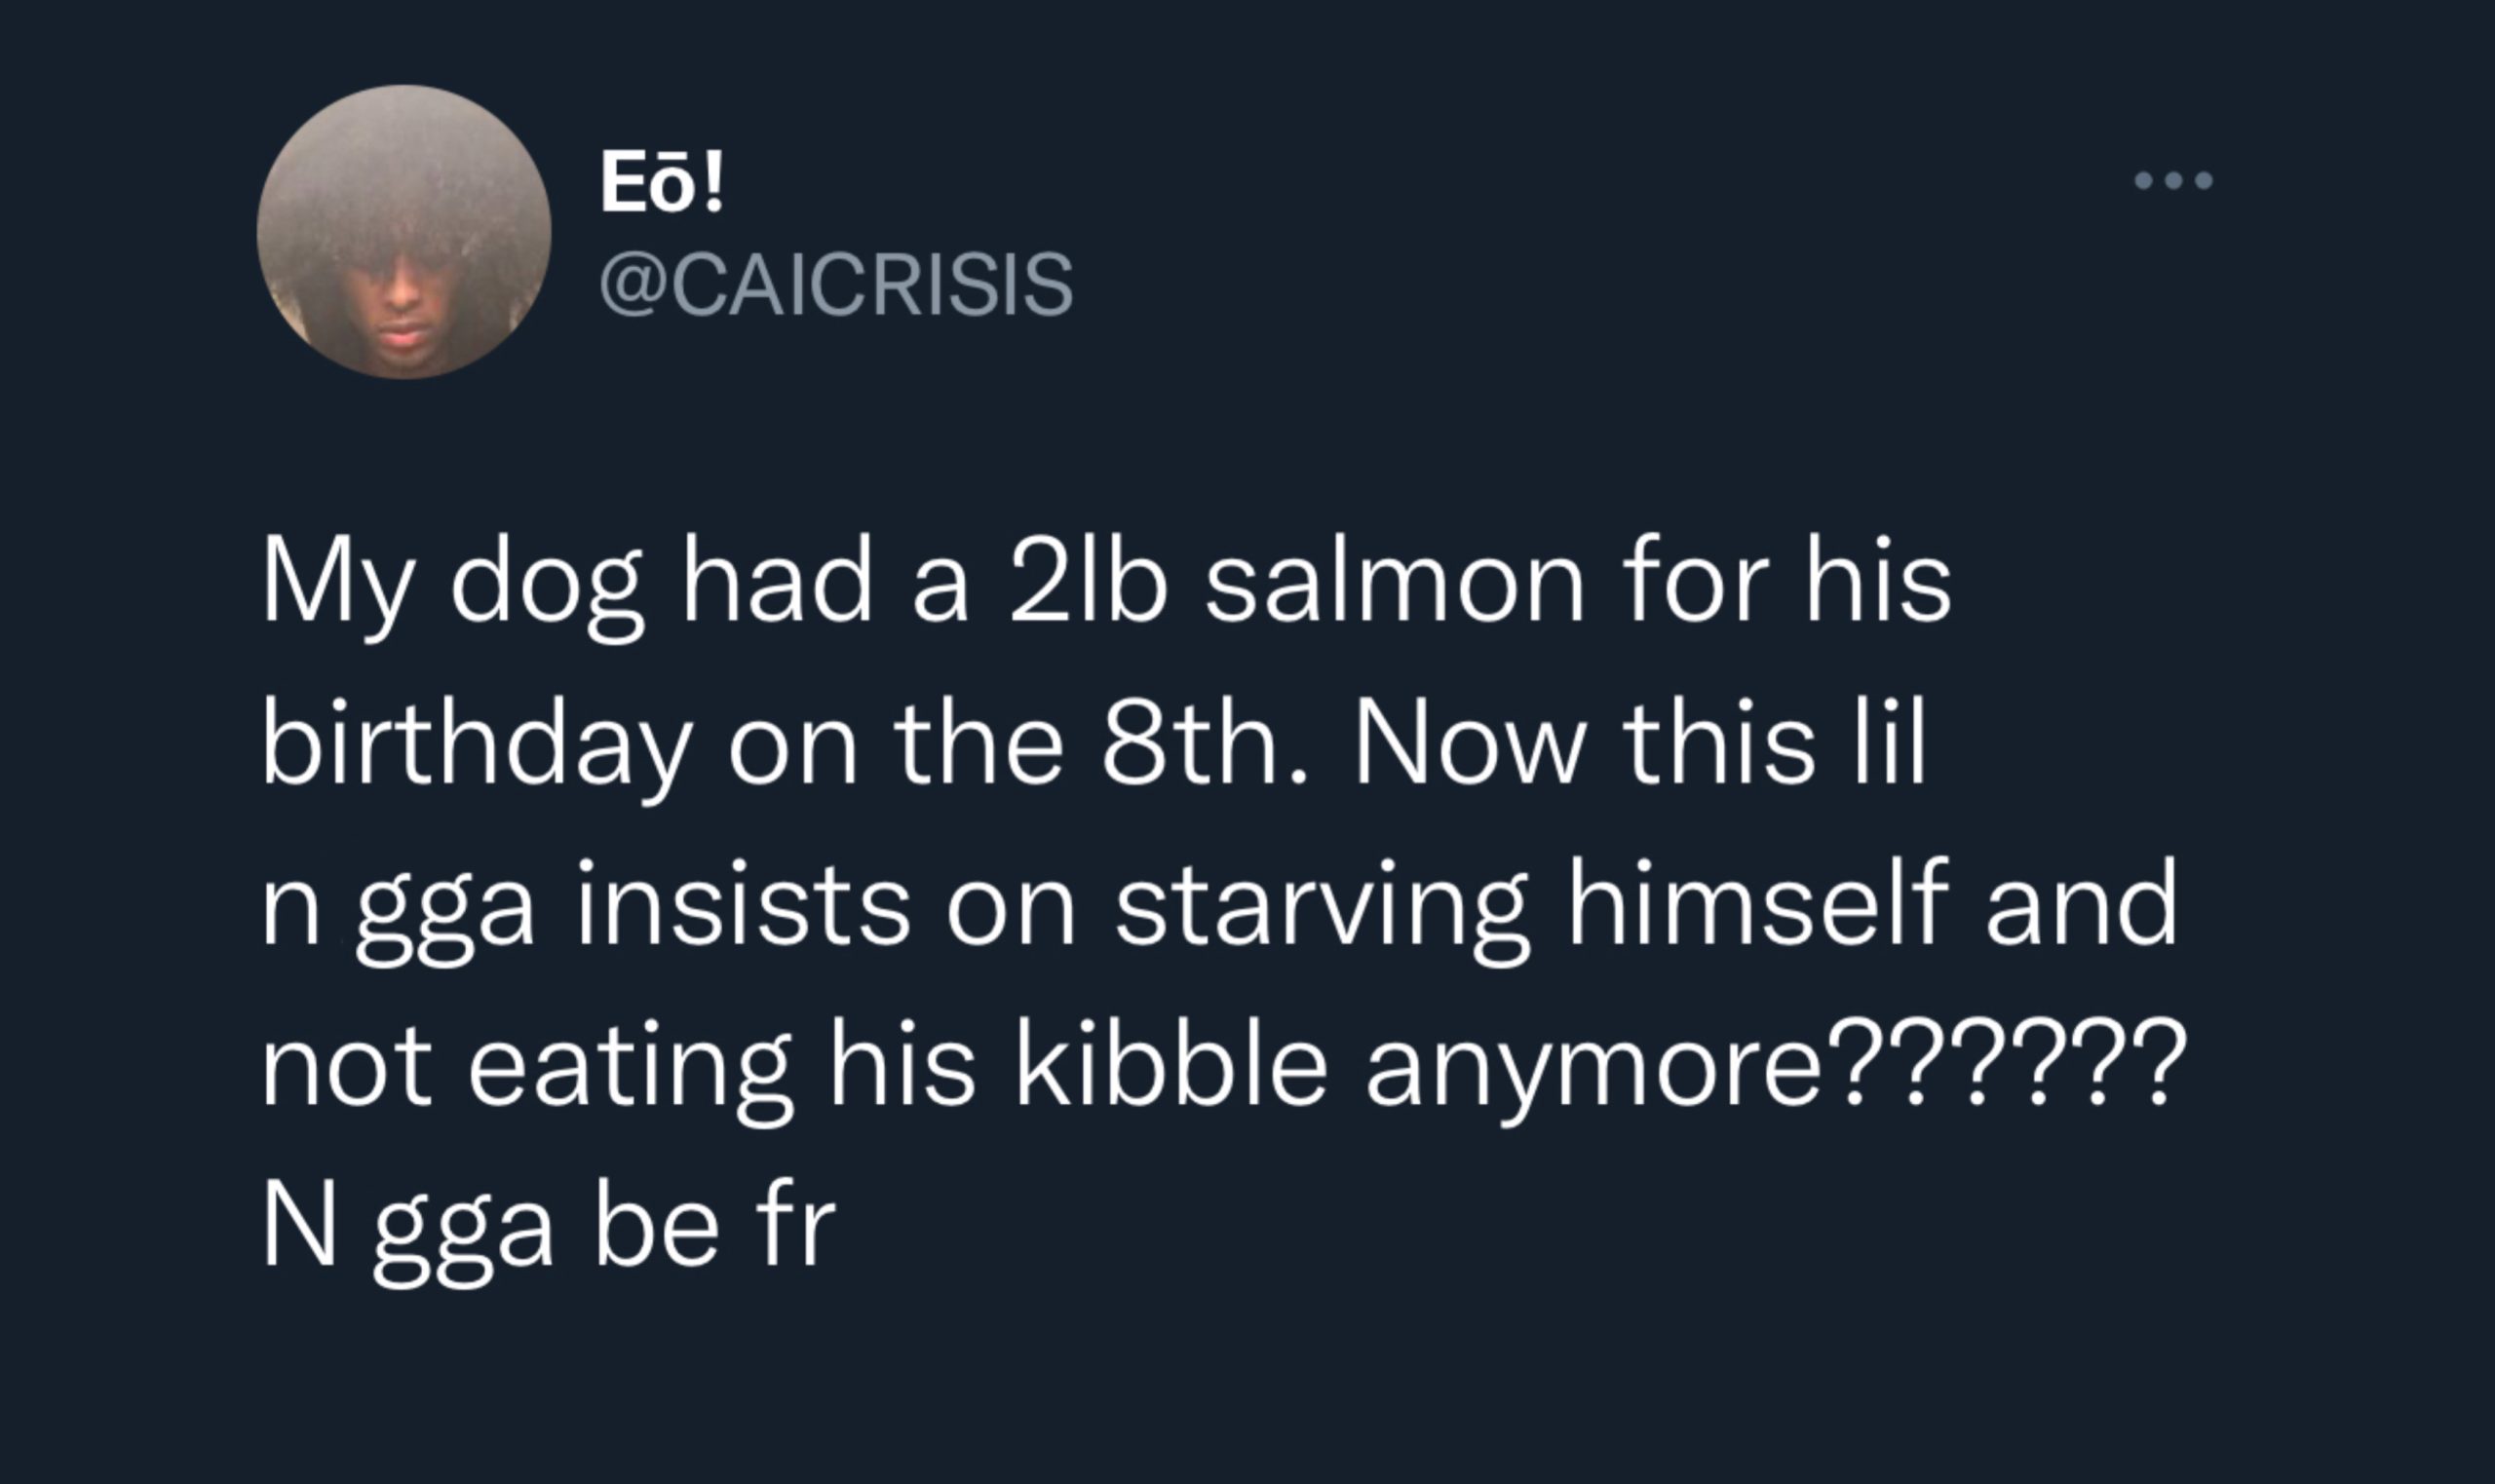Click the exclamation mark in the name Eō!

coord(713,184)
